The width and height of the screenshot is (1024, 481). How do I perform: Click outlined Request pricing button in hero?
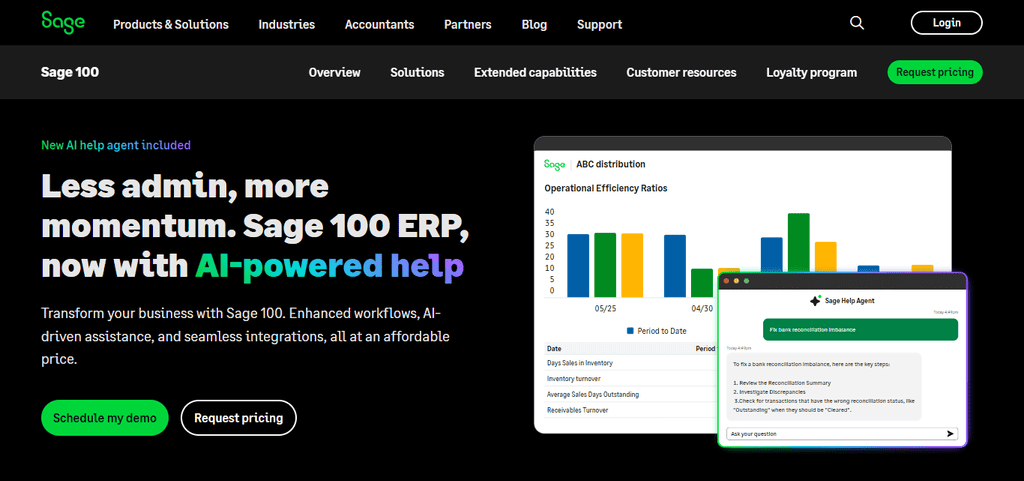(238, 418)
